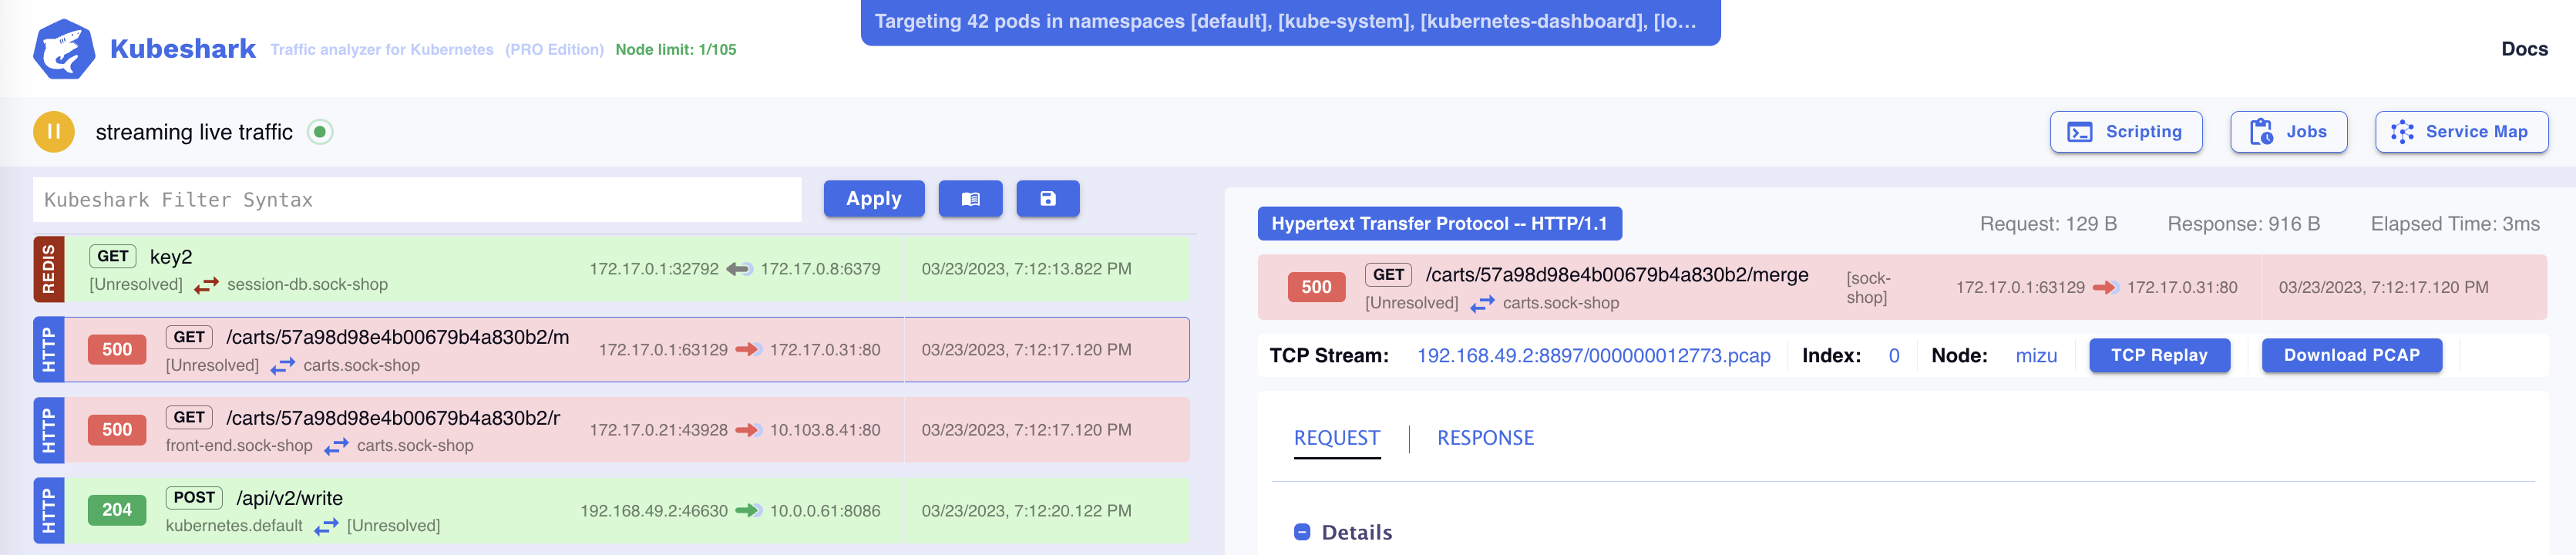Click the Kubeshark shark logo
Viewport: 2576px width, 555px height.
[64, 49]
